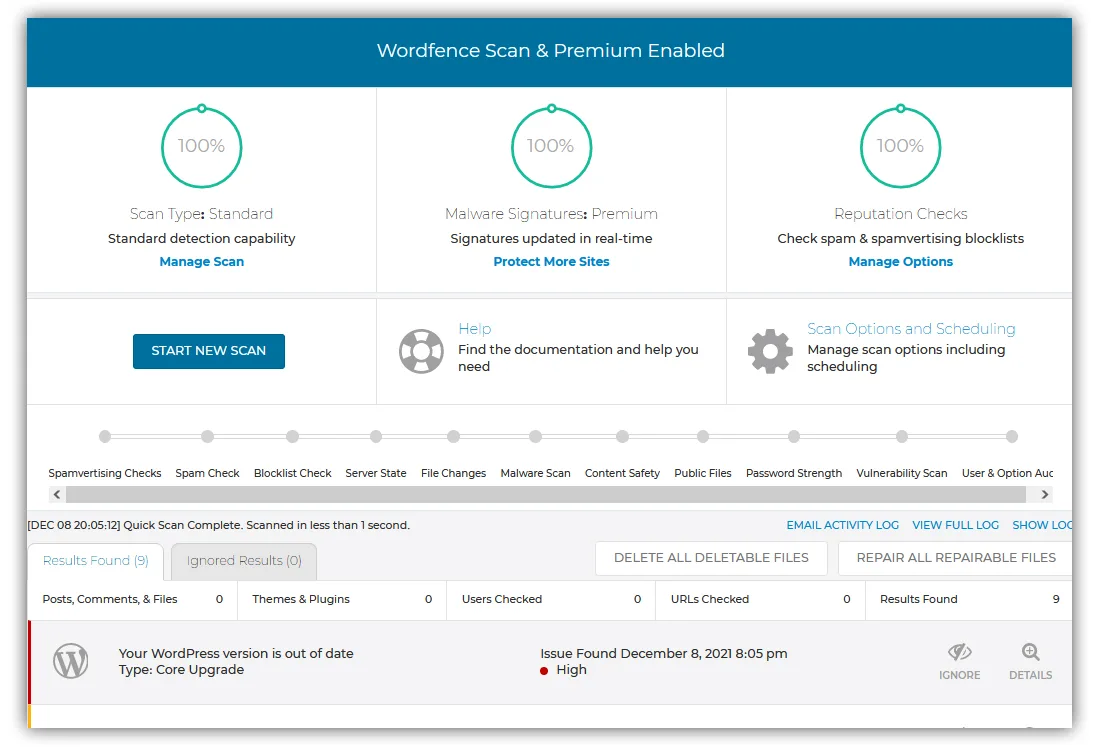The width and height of the screenshot is (1100, 747).
Task: Click the User & Option Audit stage marker
Action: tap(1012, 437)
